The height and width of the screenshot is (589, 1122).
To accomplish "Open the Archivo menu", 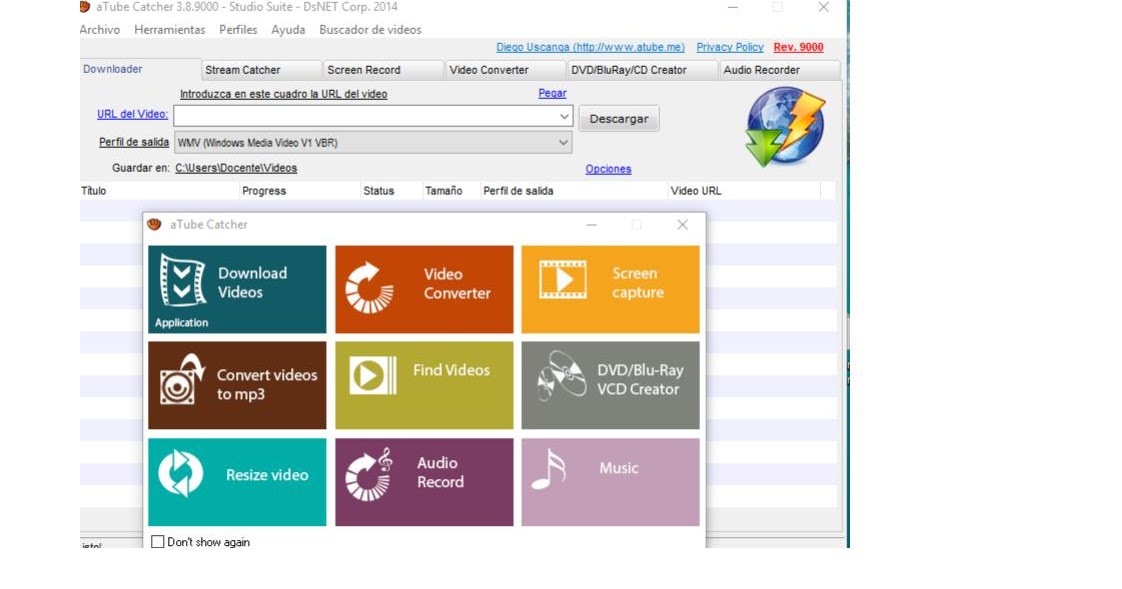I will click(99, 29).
